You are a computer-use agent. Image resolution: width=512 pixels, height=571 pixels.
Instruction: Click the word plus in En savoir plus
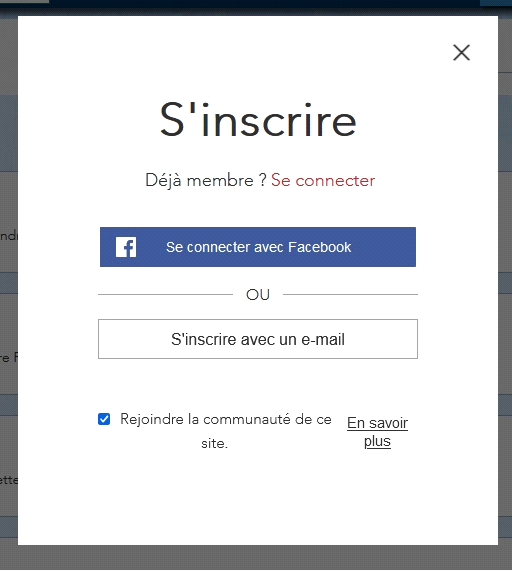point(377,441)
